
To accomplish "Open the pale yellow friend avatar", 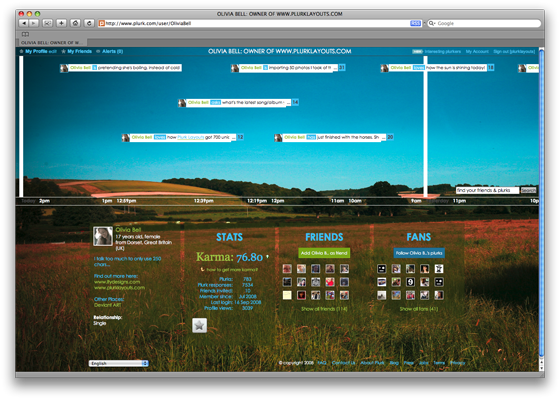I will [287, 295].
